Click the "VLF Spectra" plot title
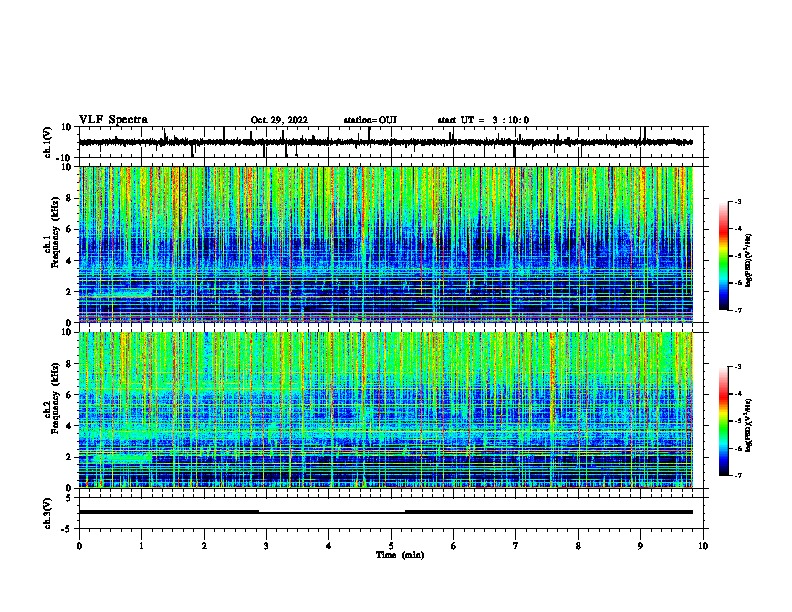 pos(113,120)
